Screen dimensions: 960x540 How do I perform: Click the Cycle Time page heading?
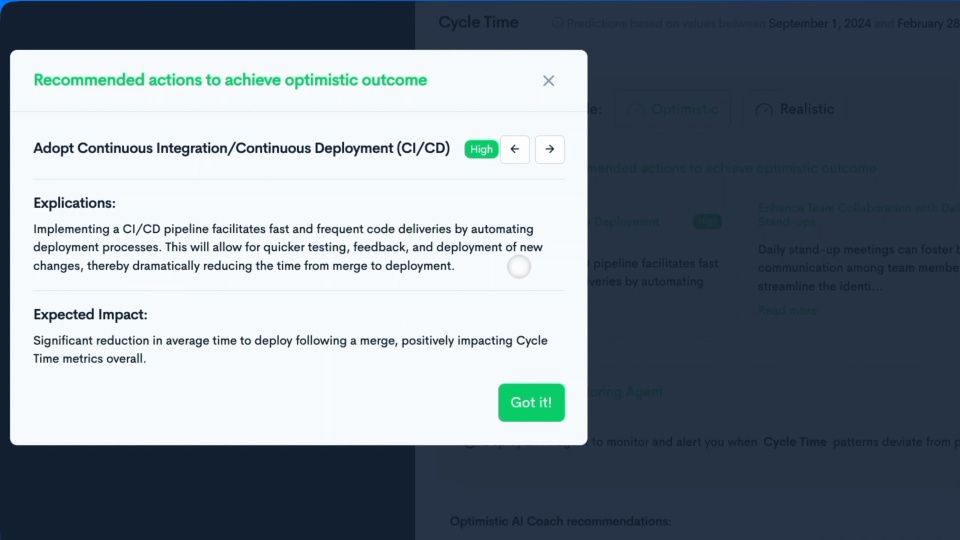[x=479, y=23]
